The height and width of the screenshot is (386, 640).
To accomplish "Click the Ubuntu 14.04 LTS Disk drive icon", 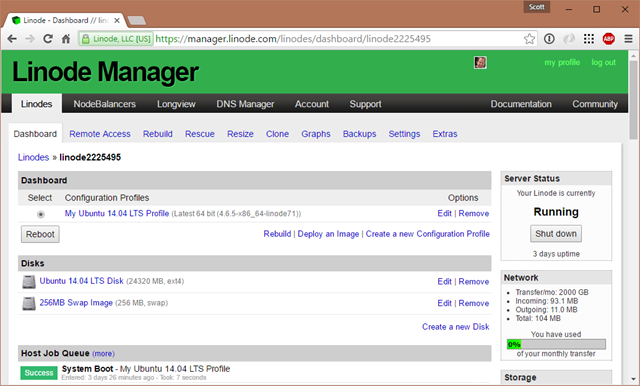I will [x=29, y=282].
